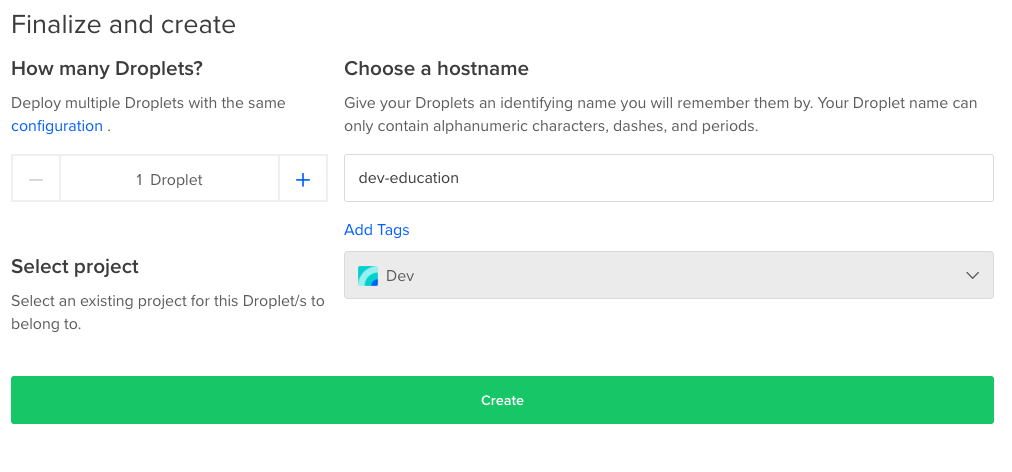Click the "Select project" heading
Screen dimensions: 1012x472
pyautogui.click(x=75, y=267)
